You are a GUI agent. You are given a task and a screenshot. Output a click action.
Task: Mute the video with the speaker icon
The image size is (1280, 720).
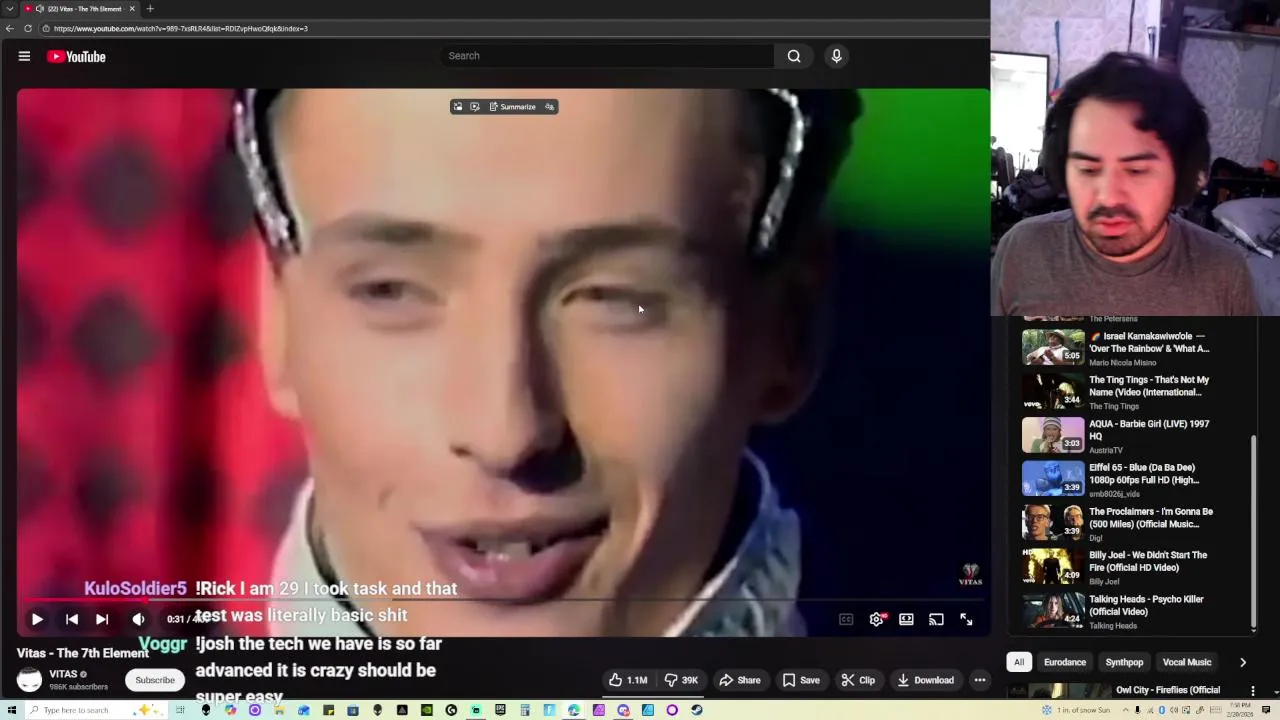(x=138, y=620)
